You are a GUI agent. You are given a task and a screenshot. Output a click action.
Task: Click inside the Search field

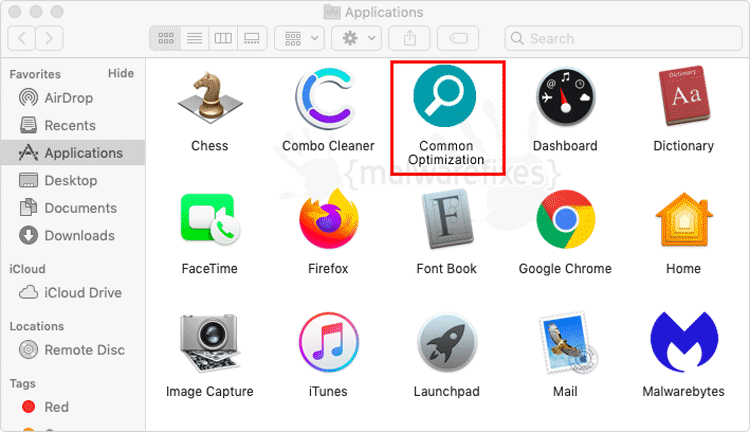point(623,38)
